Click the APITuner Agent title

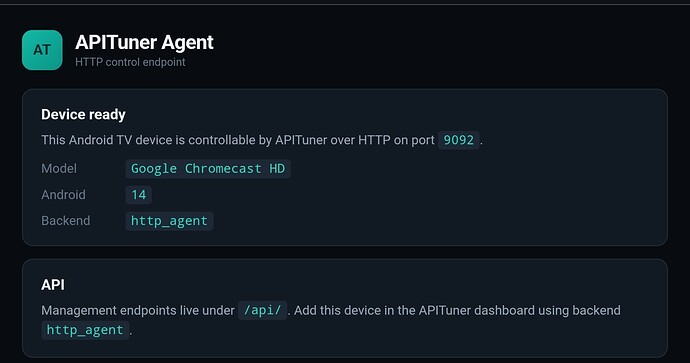(x=144, y=43)
